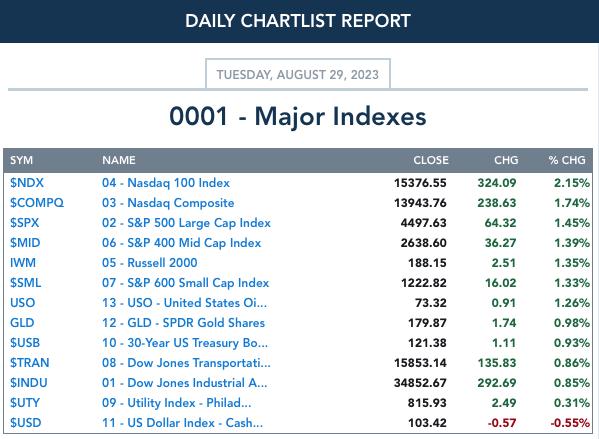Viewport: 599px width, 439px height.
Task: Open the $MID symbol link
Action: click(x=25, y=243)
